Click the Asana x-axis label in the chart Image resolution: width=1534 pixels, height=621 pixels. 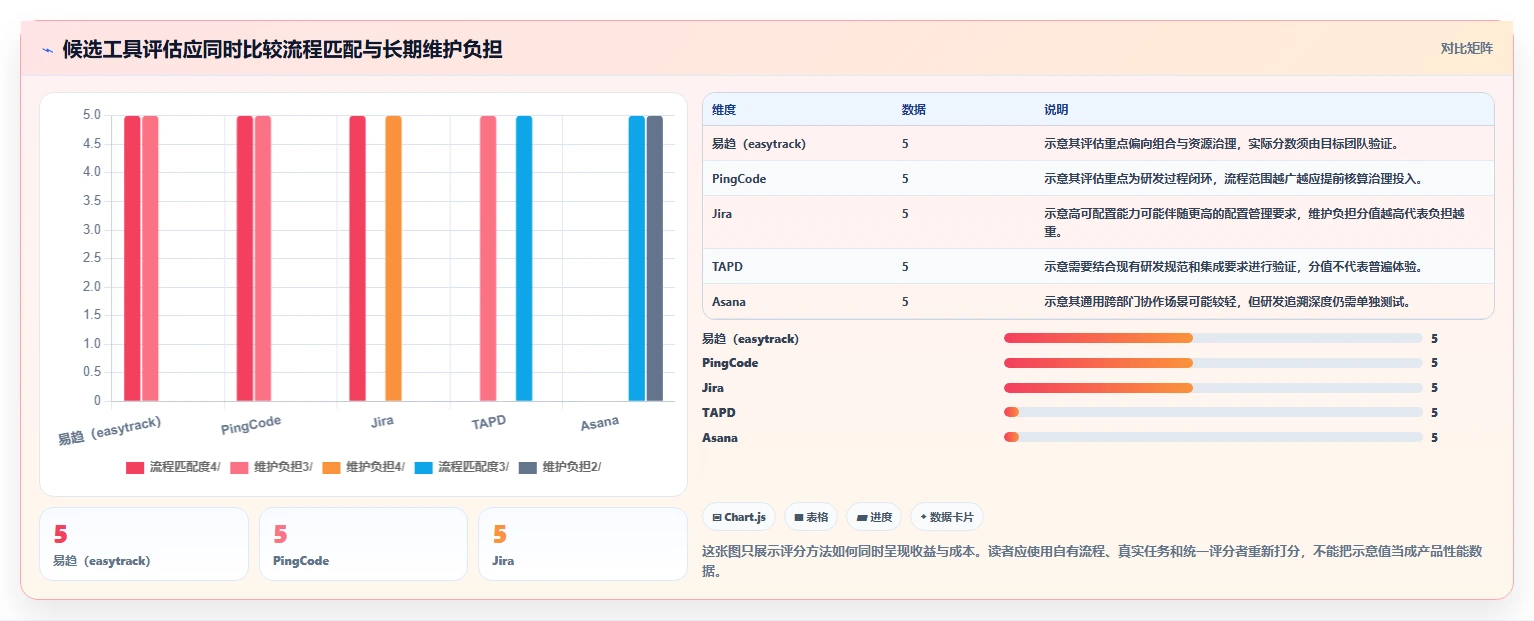[600, 424]
